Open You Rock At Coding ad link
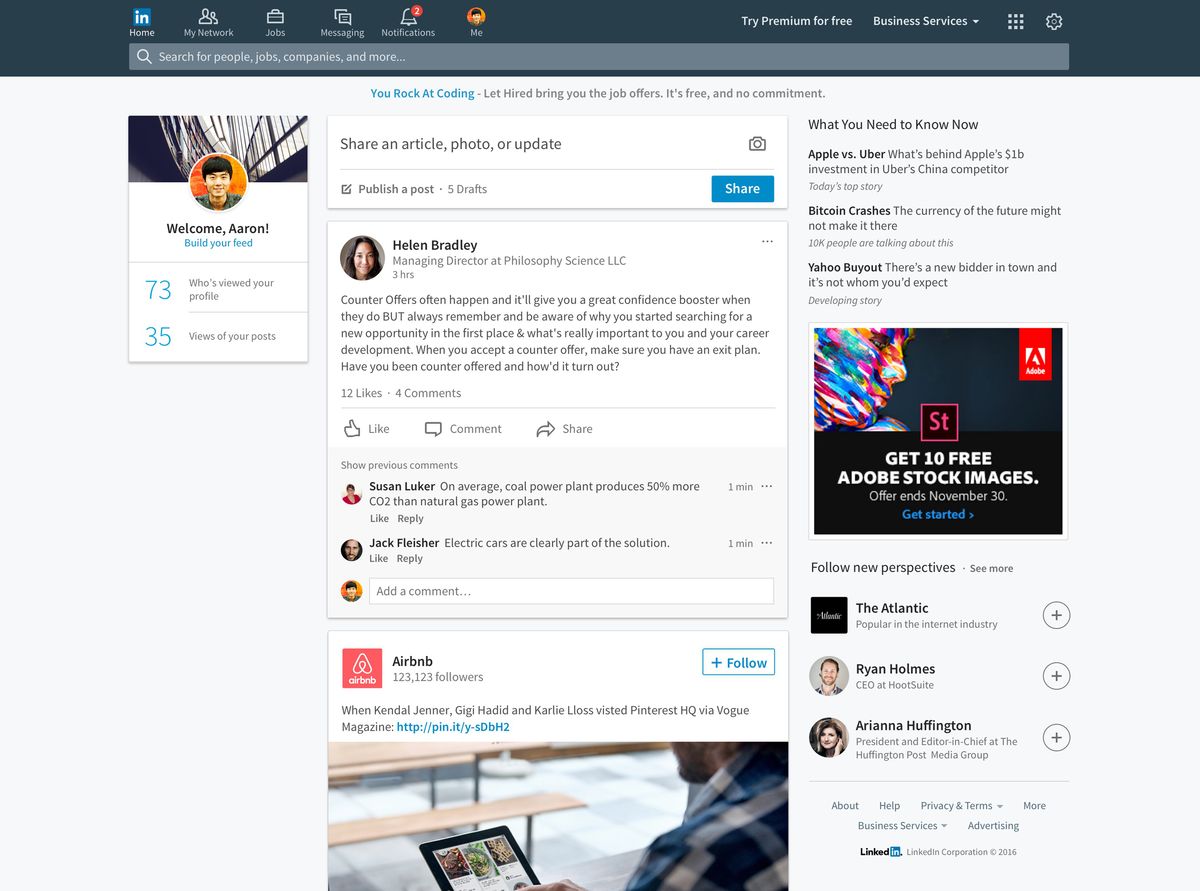 (x=422, y=93)
